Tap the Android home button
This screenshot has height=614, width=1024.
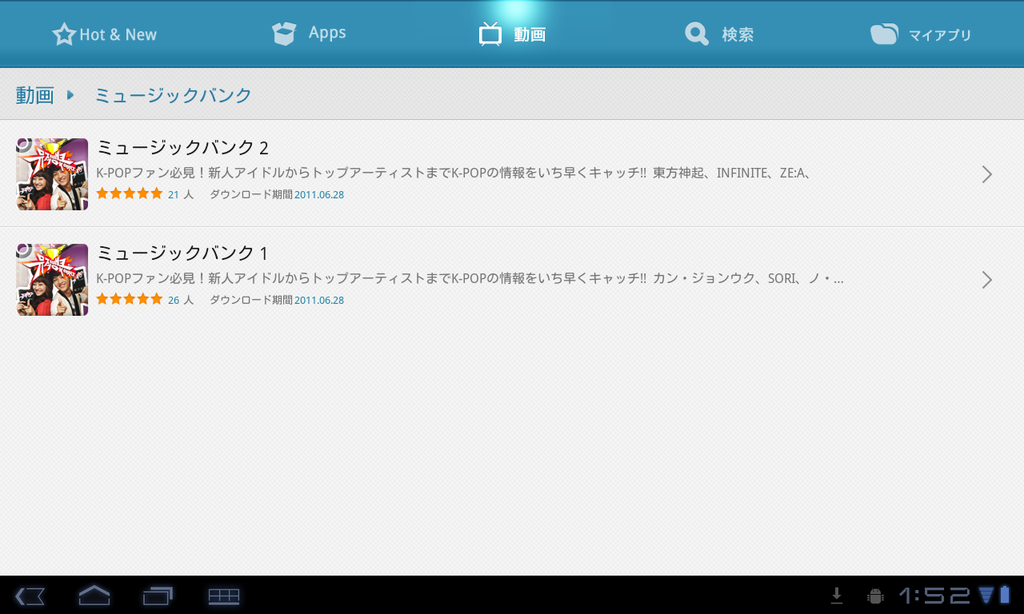click(x=94, y=596)
